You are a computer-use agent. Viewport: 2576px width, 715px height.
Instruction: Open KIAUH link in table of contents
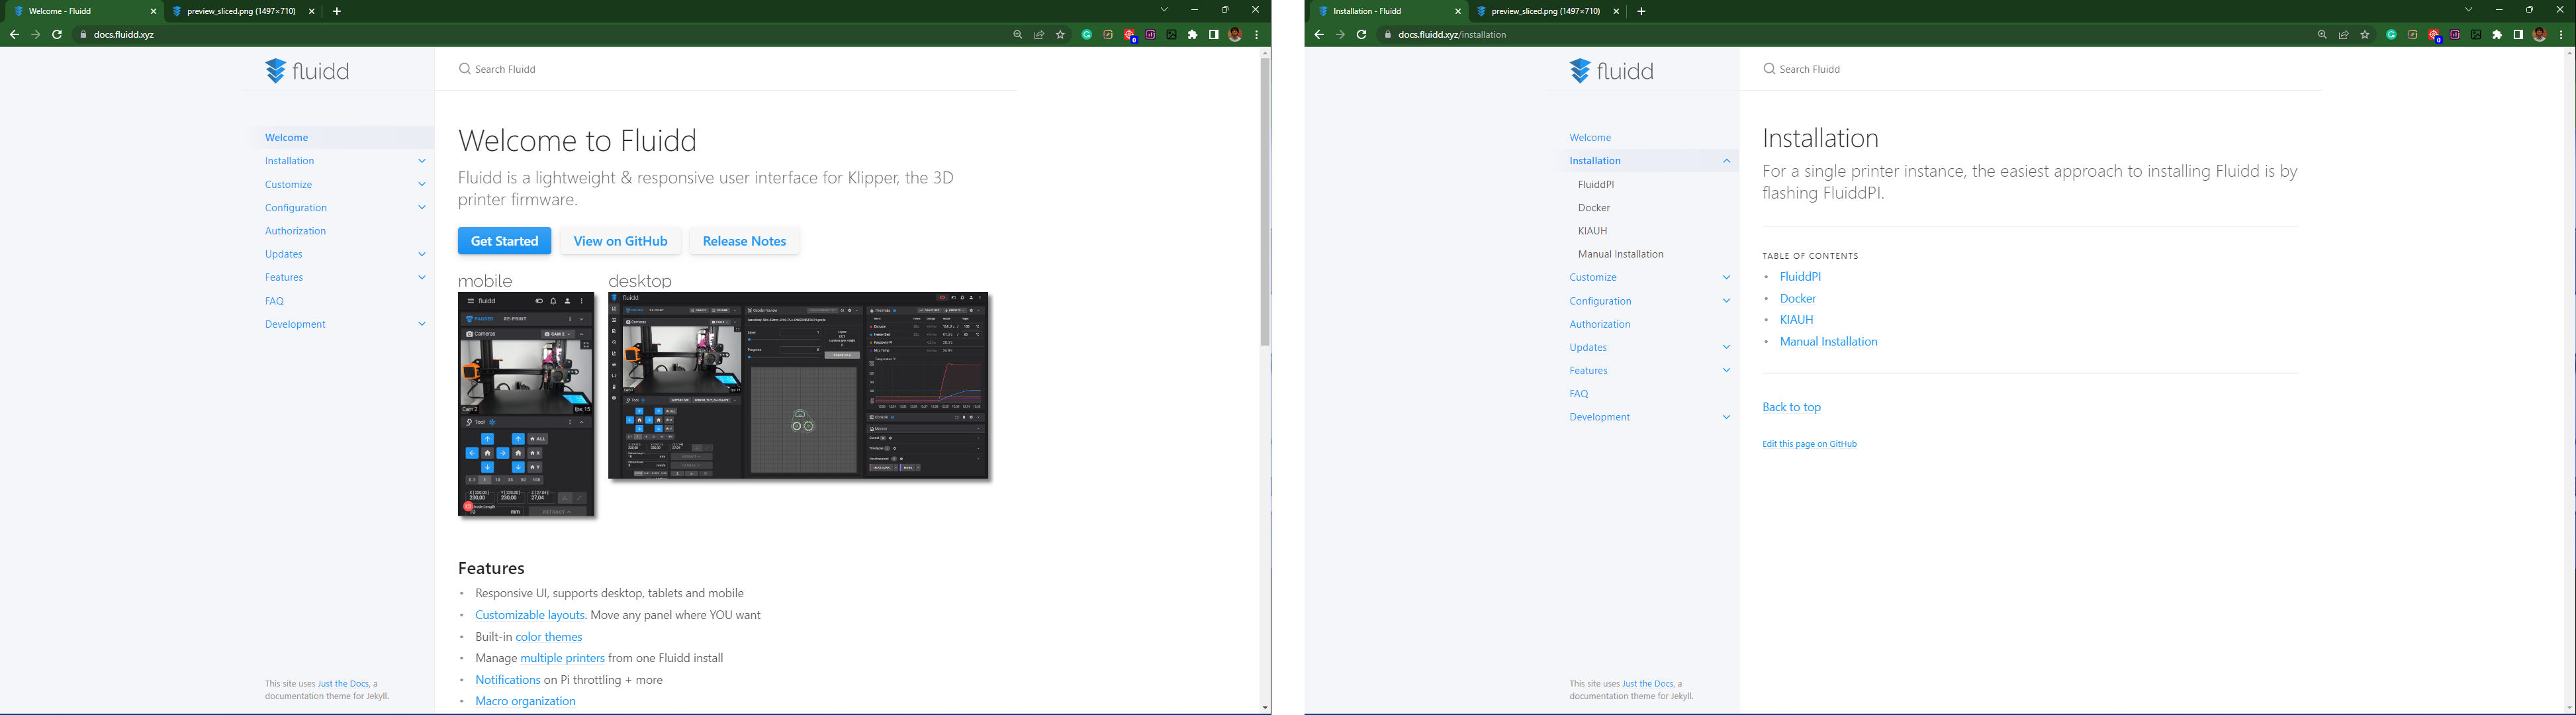coord(1797,320)
